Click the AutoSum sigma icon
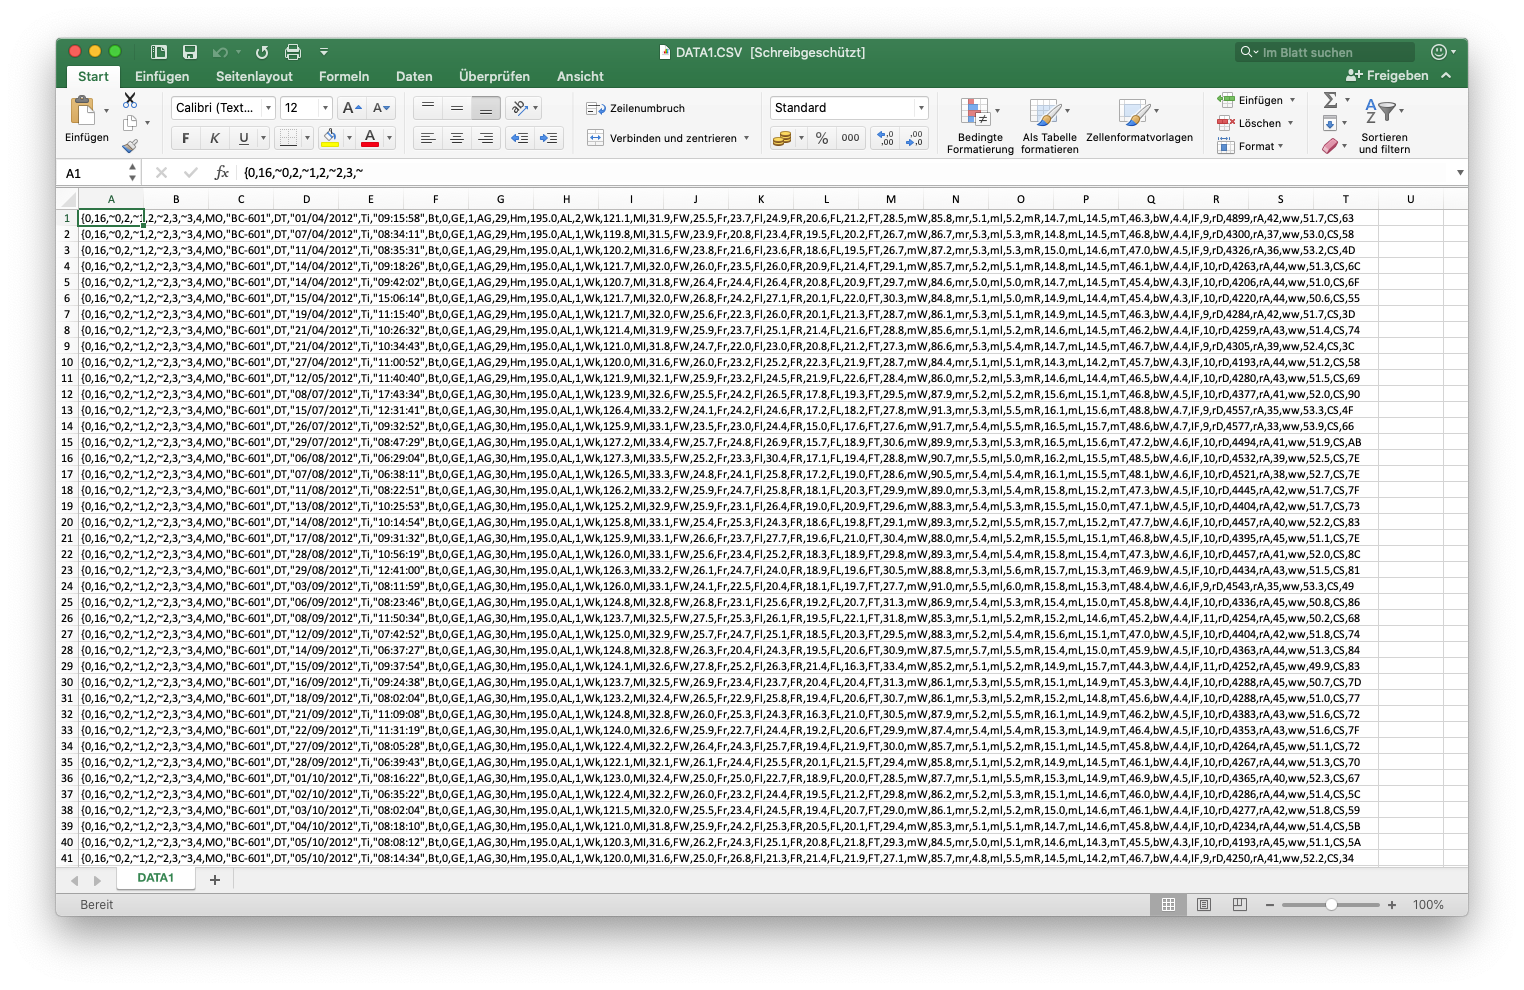This screenshot has height=990, width=1524. [1330, 100]
